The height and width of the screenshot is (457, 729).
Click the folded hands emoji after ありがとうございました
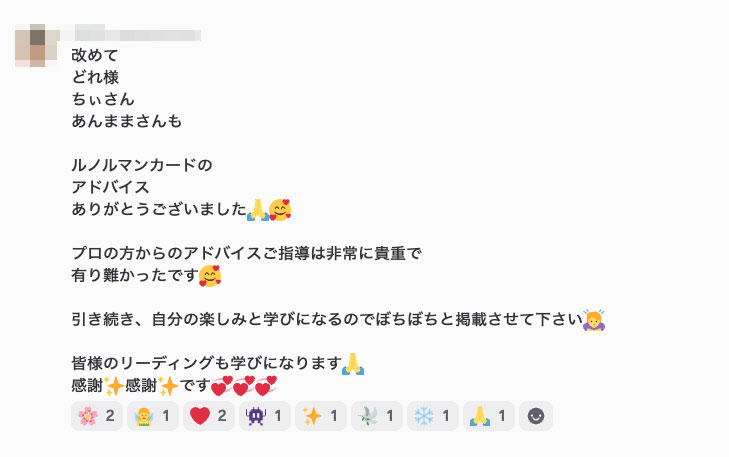click(258, 210)
